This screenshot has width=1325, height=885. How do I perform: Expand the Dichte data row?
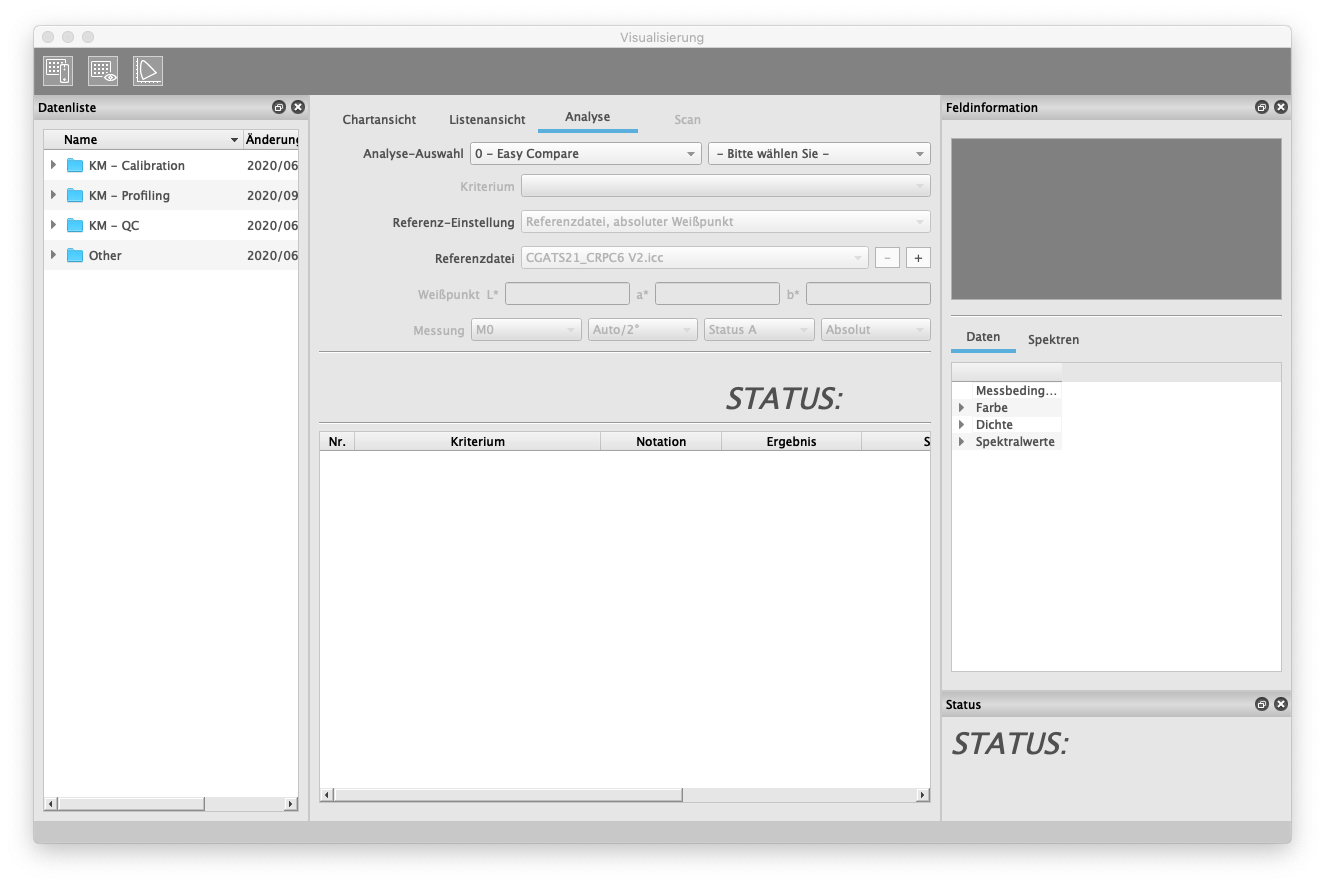[962, 425]
